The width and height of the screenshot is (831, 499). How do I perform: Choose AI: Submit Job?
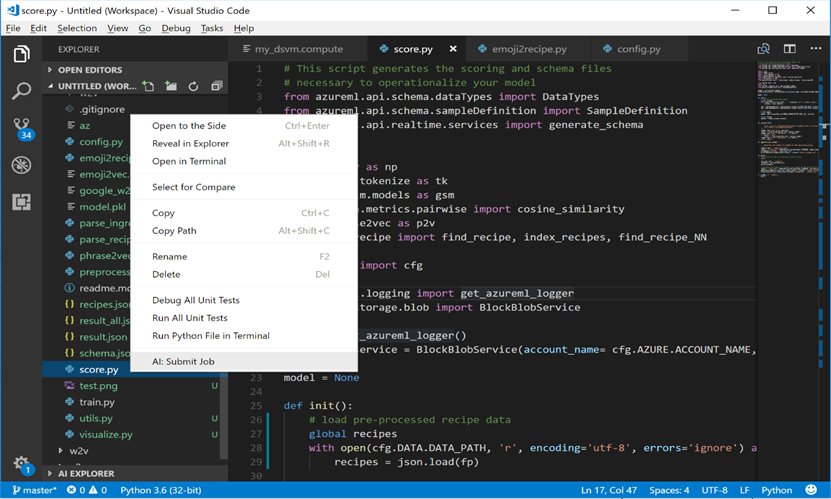(244, 362)
